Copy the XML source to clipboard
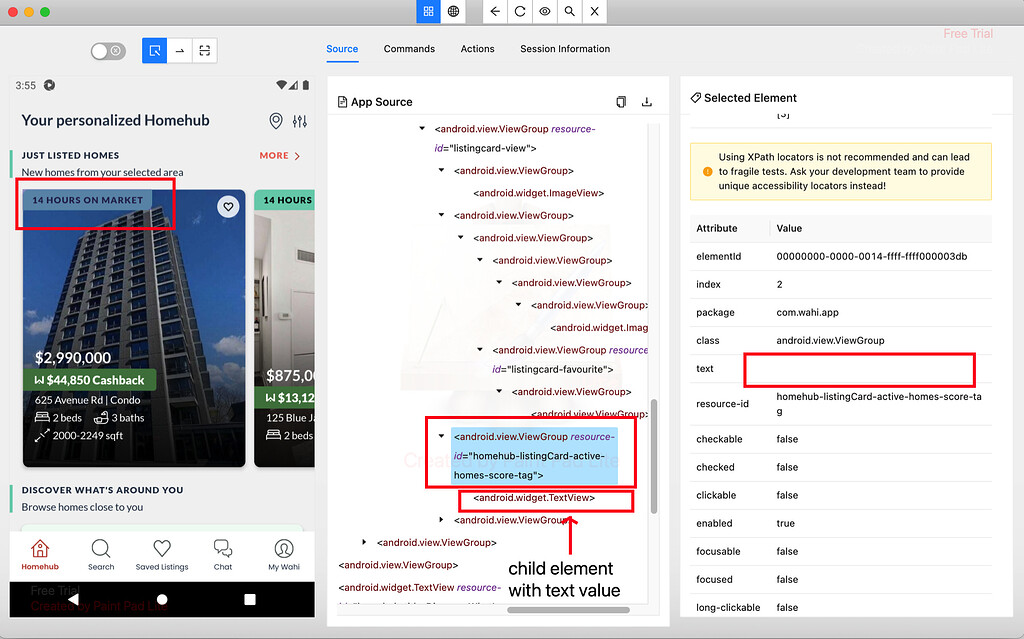 [621, 102]
